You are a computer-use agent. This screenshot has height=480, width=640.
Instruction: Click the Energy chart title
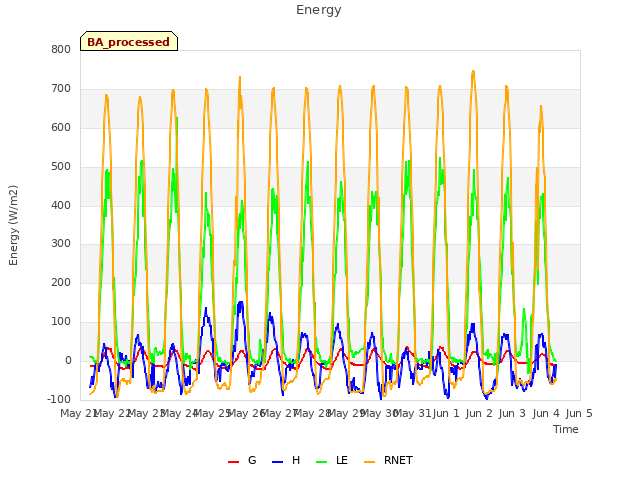coord(319,10)
